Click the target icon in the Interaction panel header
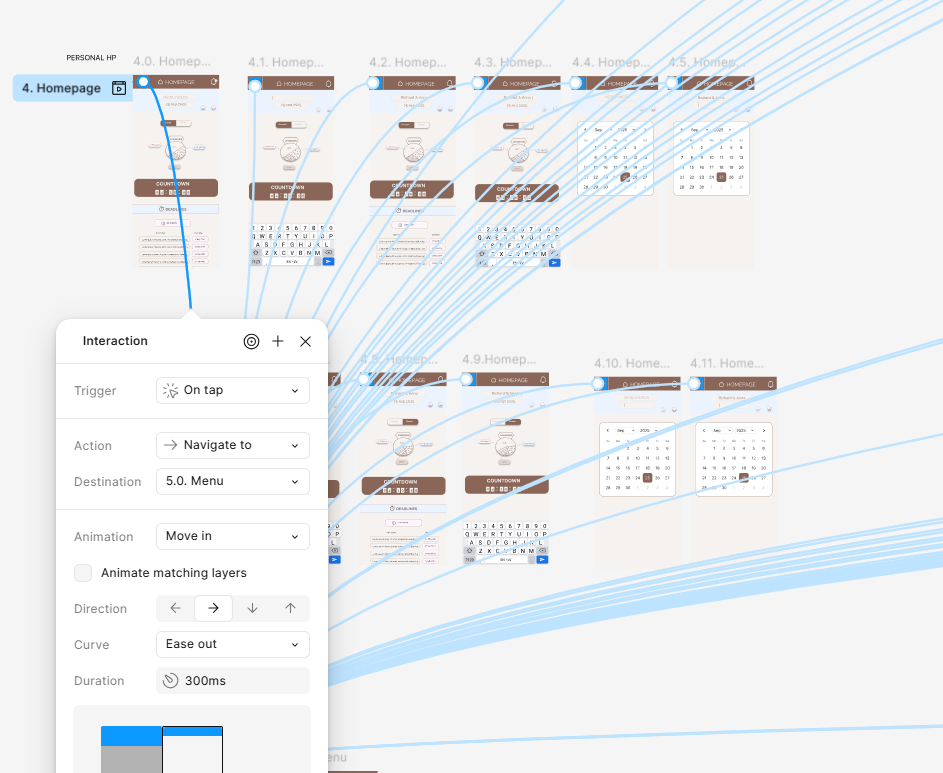Image resolution: width=943 pixels, height=773 pixels. [x=251, y=341]
